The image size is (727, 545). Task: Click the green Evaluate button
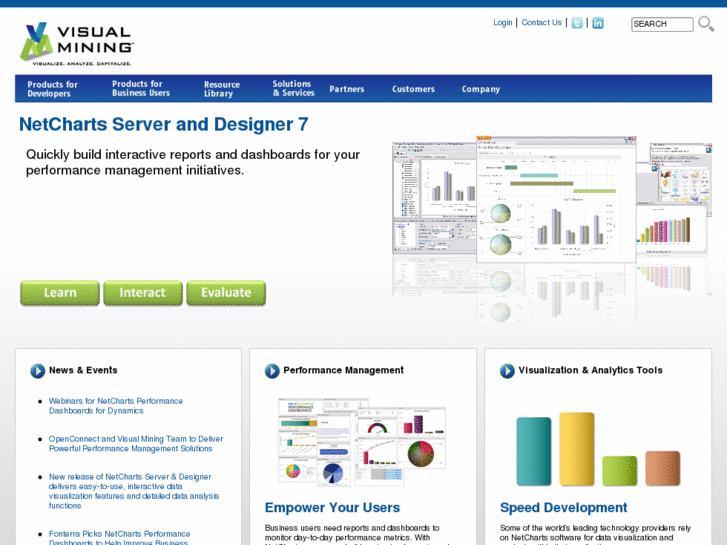(x=226, y=293)
